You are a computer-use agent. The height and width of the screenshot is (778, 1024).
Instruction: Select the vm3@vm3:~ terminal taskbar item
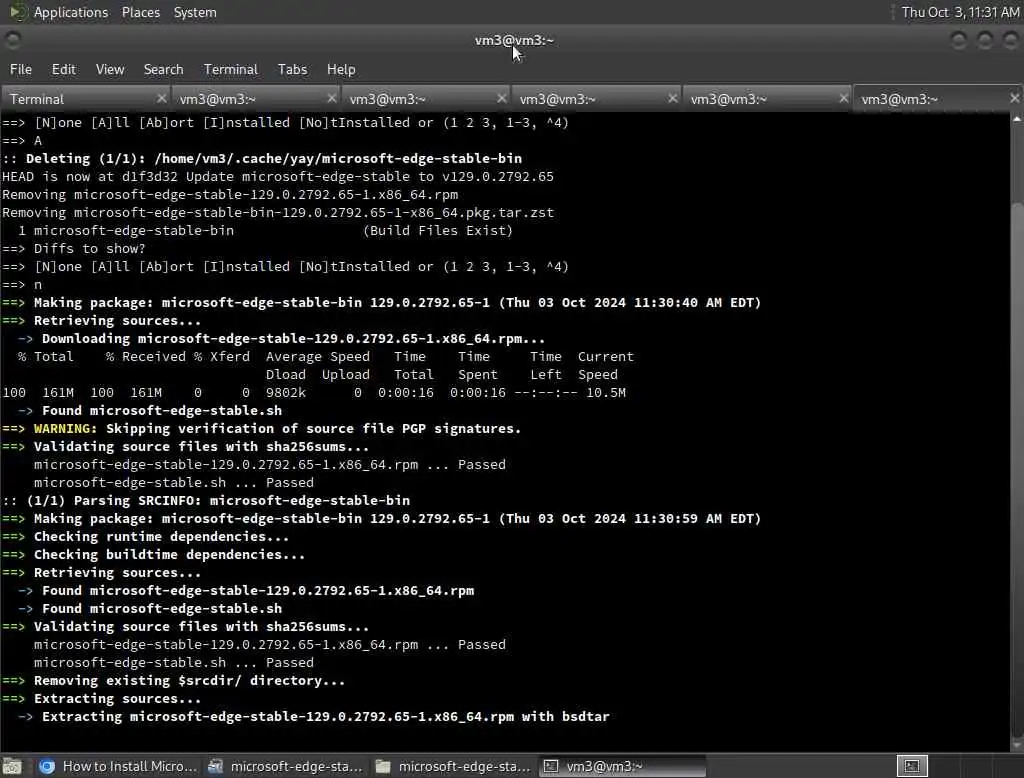[x=622, y=766]
